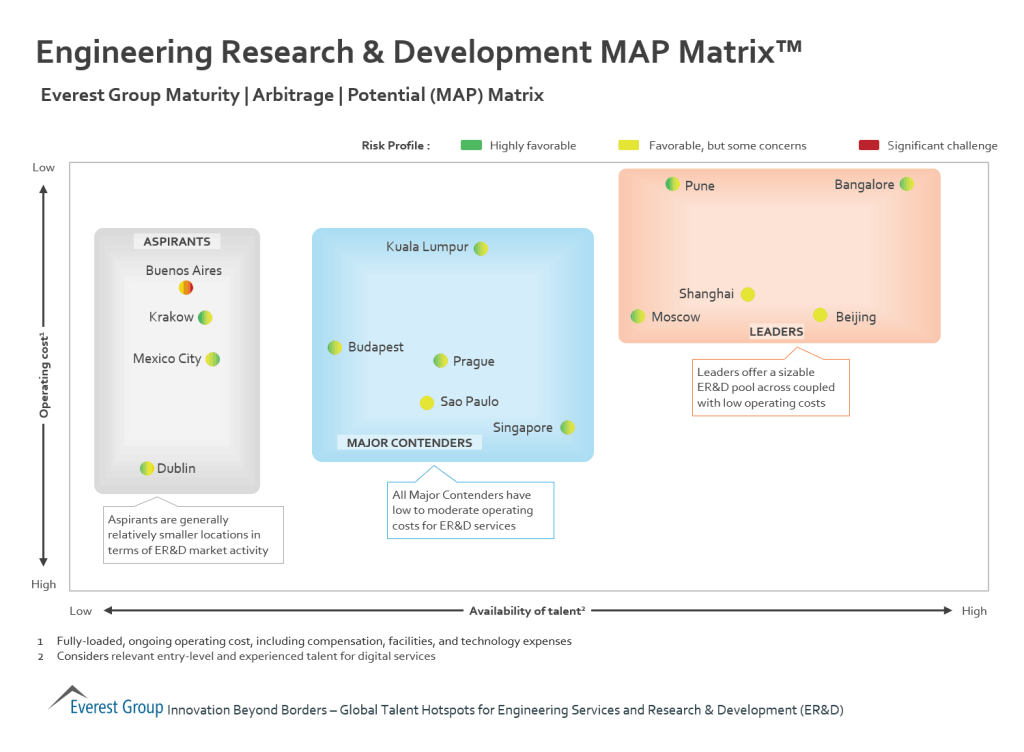Viewport: 1024px width, 752px height.
Task: Click the Leaders description callout box
Action: [x=771, y=388]
